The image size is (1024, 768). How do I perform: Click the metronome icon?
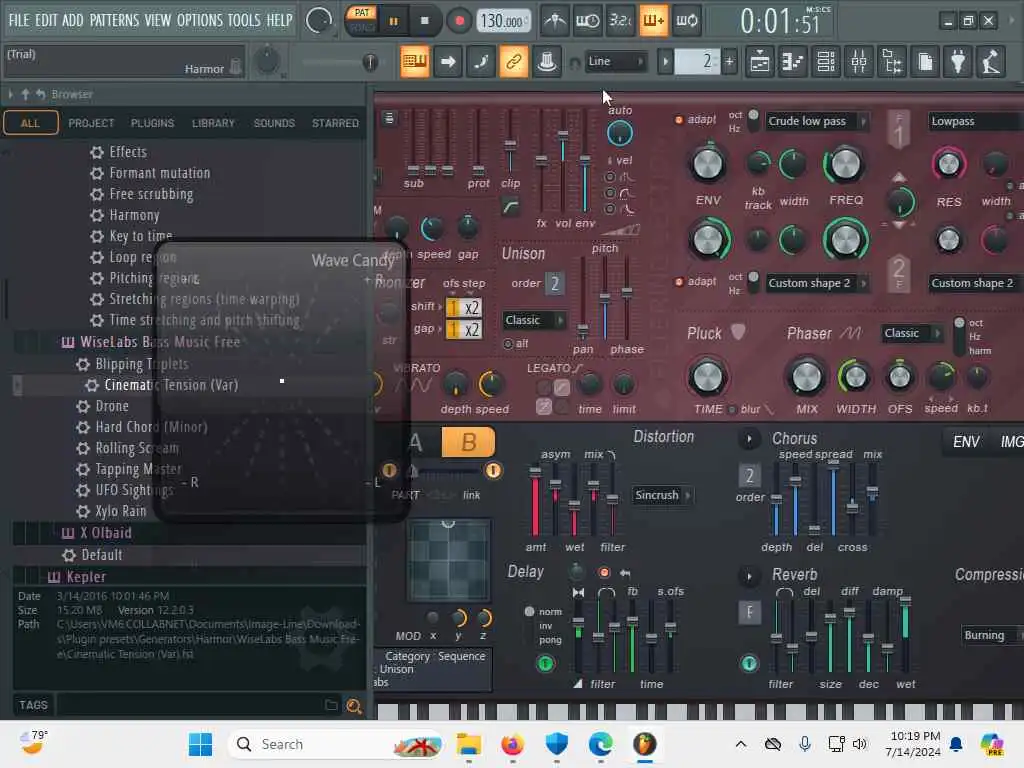[x=555, y=21]
